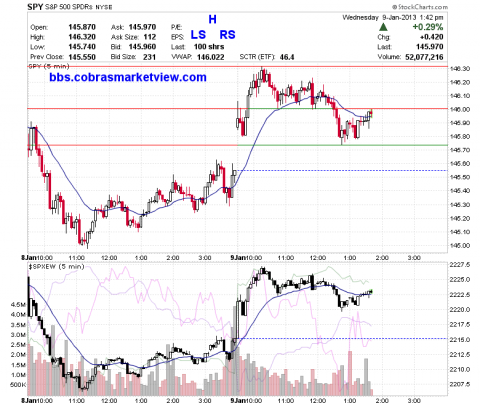Screen dimensions: 480x406
Task: Click the SPY (5 min) chart label
Action: coord(49,66)
